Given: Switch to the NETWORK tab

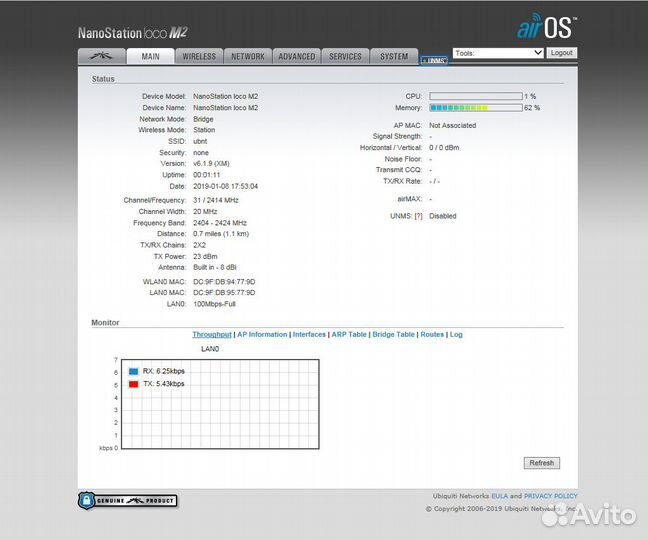Looking at the screenshot, I should [248, 56].
